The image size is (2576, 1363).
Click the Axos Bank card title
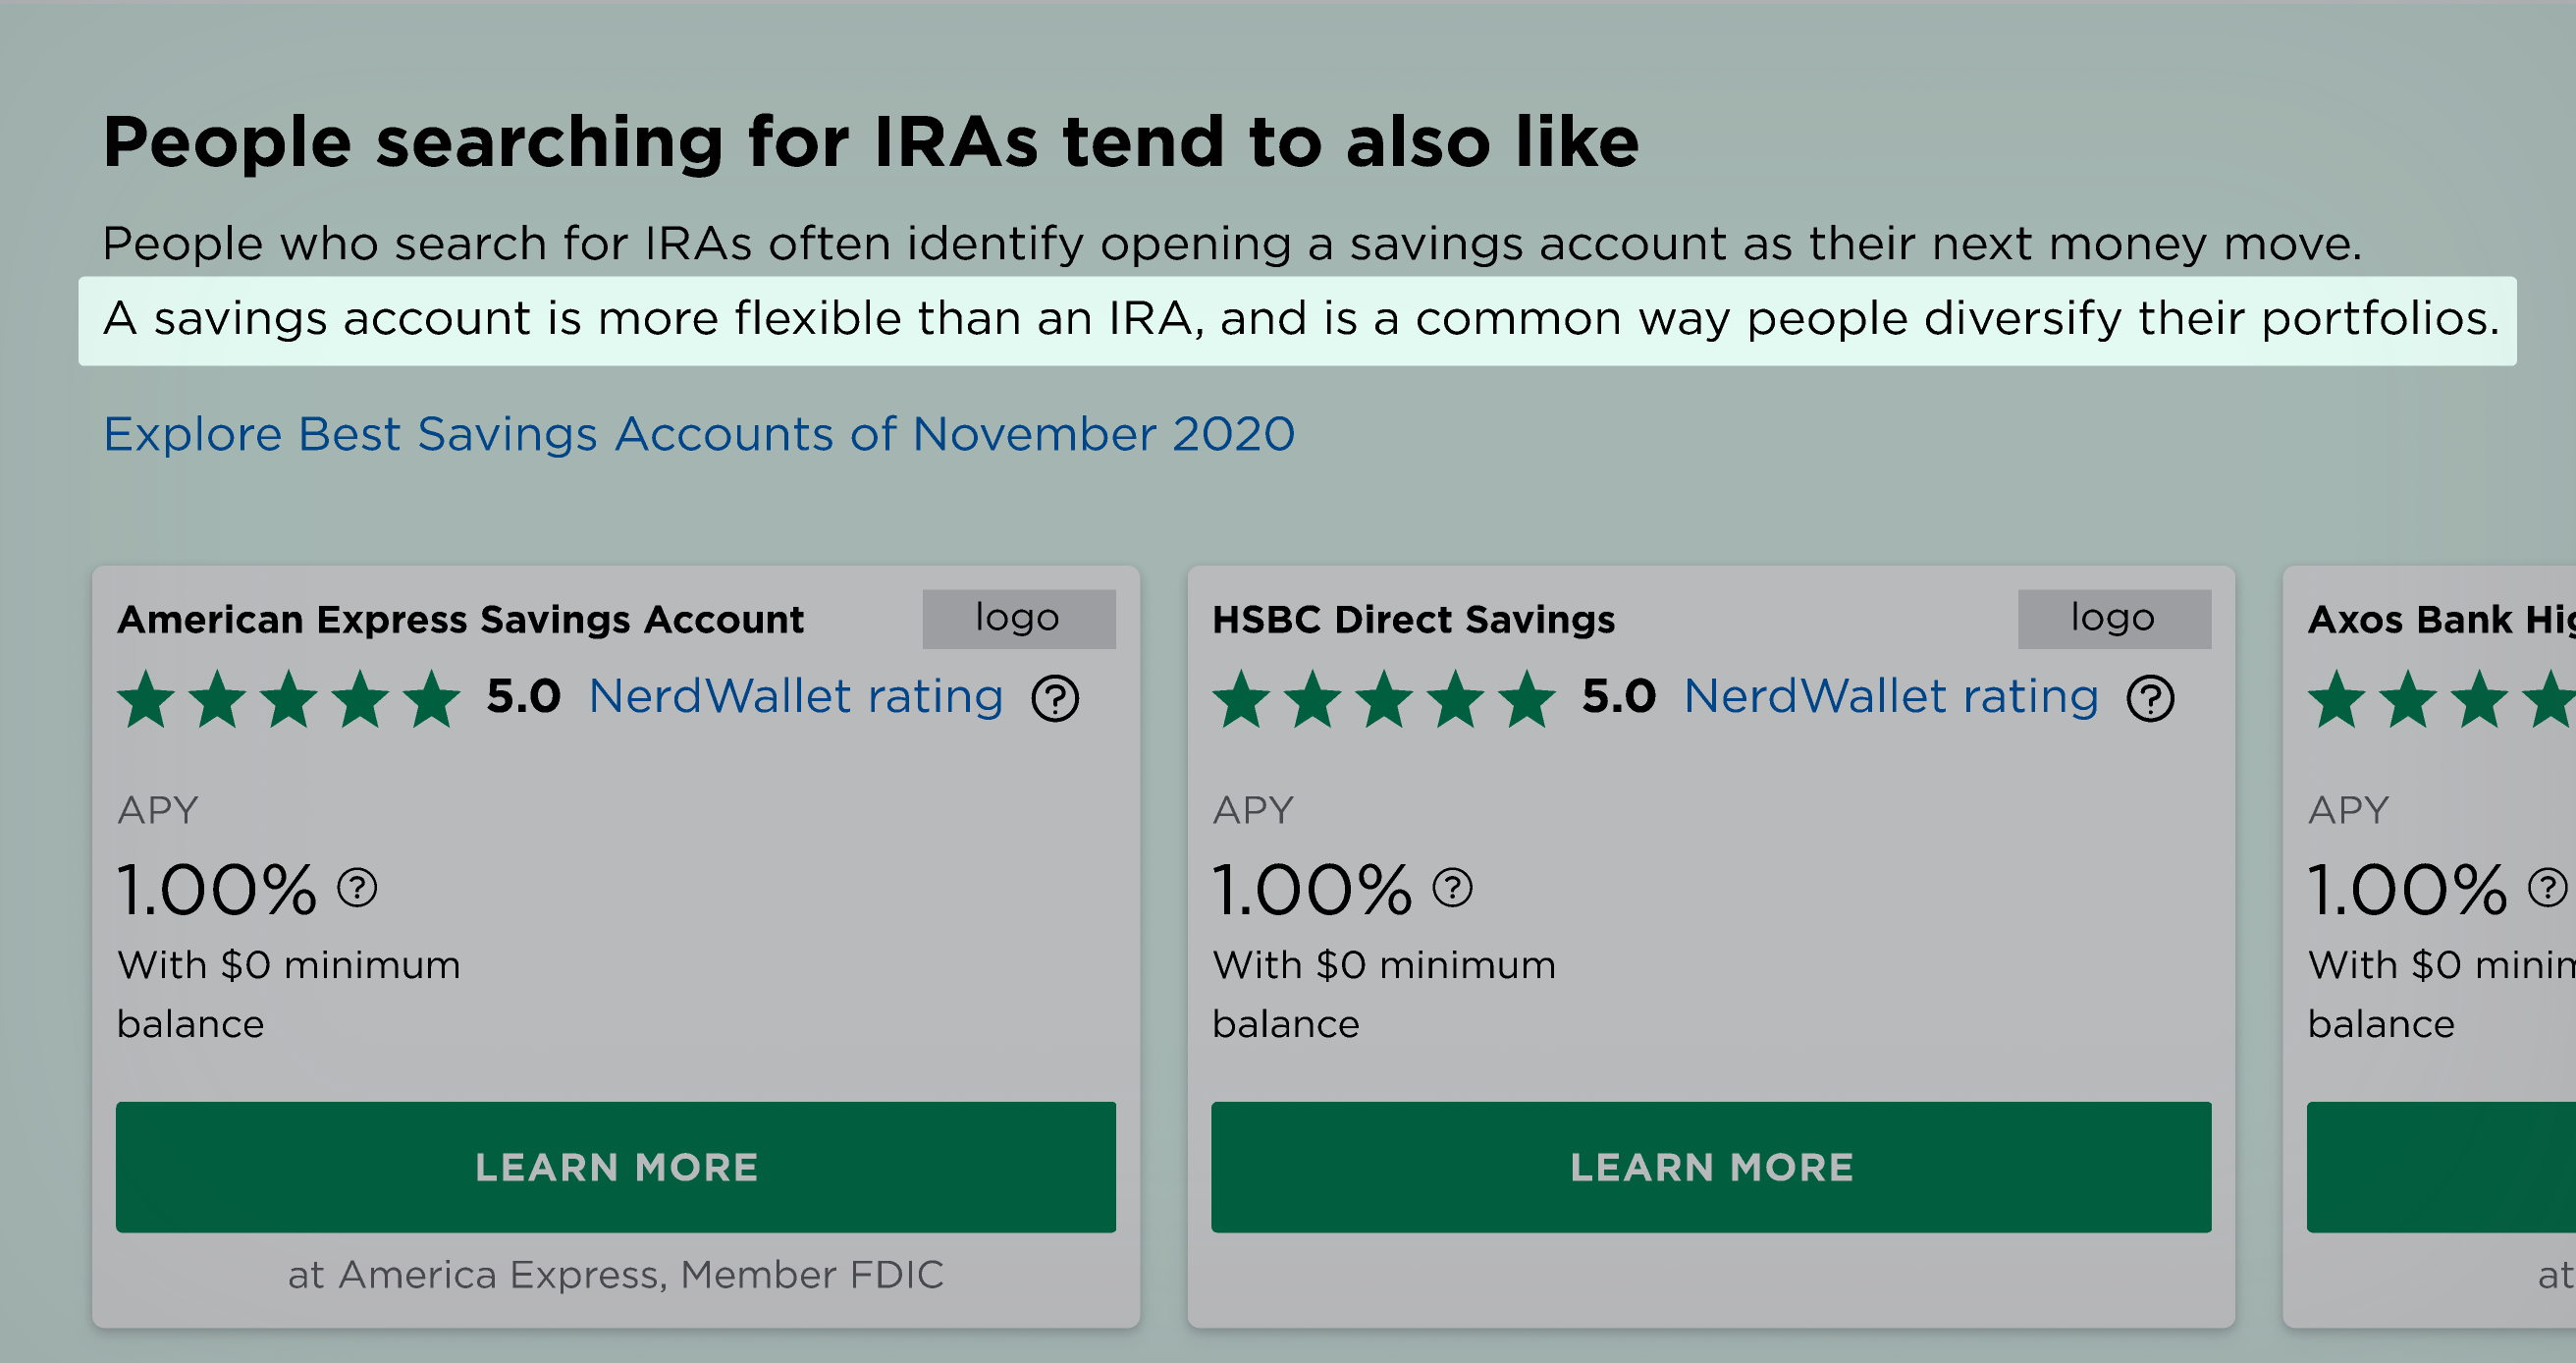pyautogui.click(x=2440, y=620)
